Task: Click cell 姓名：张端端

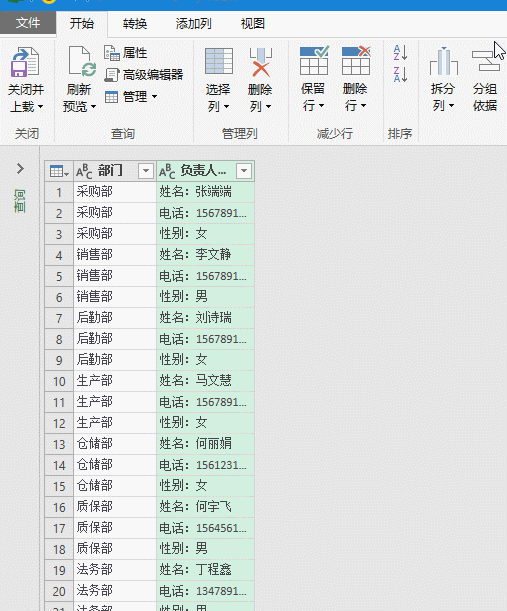Action: pos(205,192)
